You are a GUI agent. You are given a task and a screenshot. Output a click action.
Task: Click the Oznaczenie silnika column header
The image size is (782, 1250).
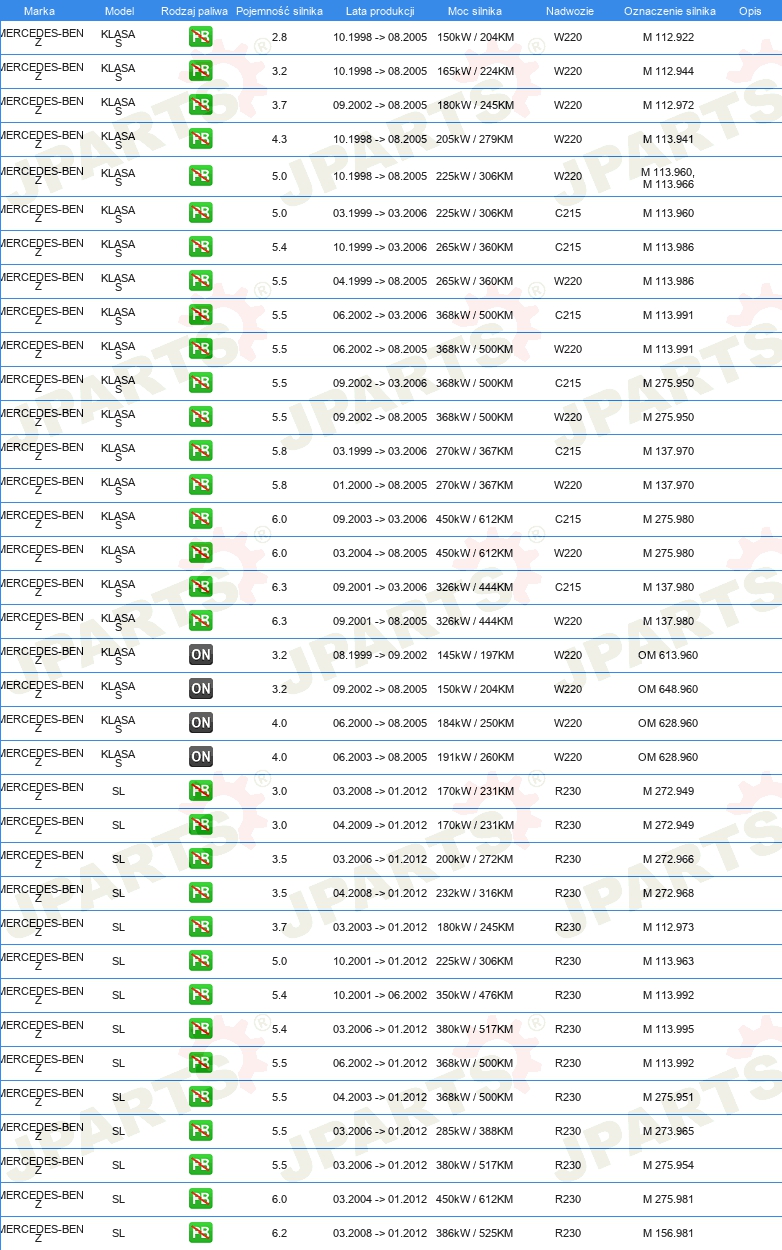click(x=669, y=11)
